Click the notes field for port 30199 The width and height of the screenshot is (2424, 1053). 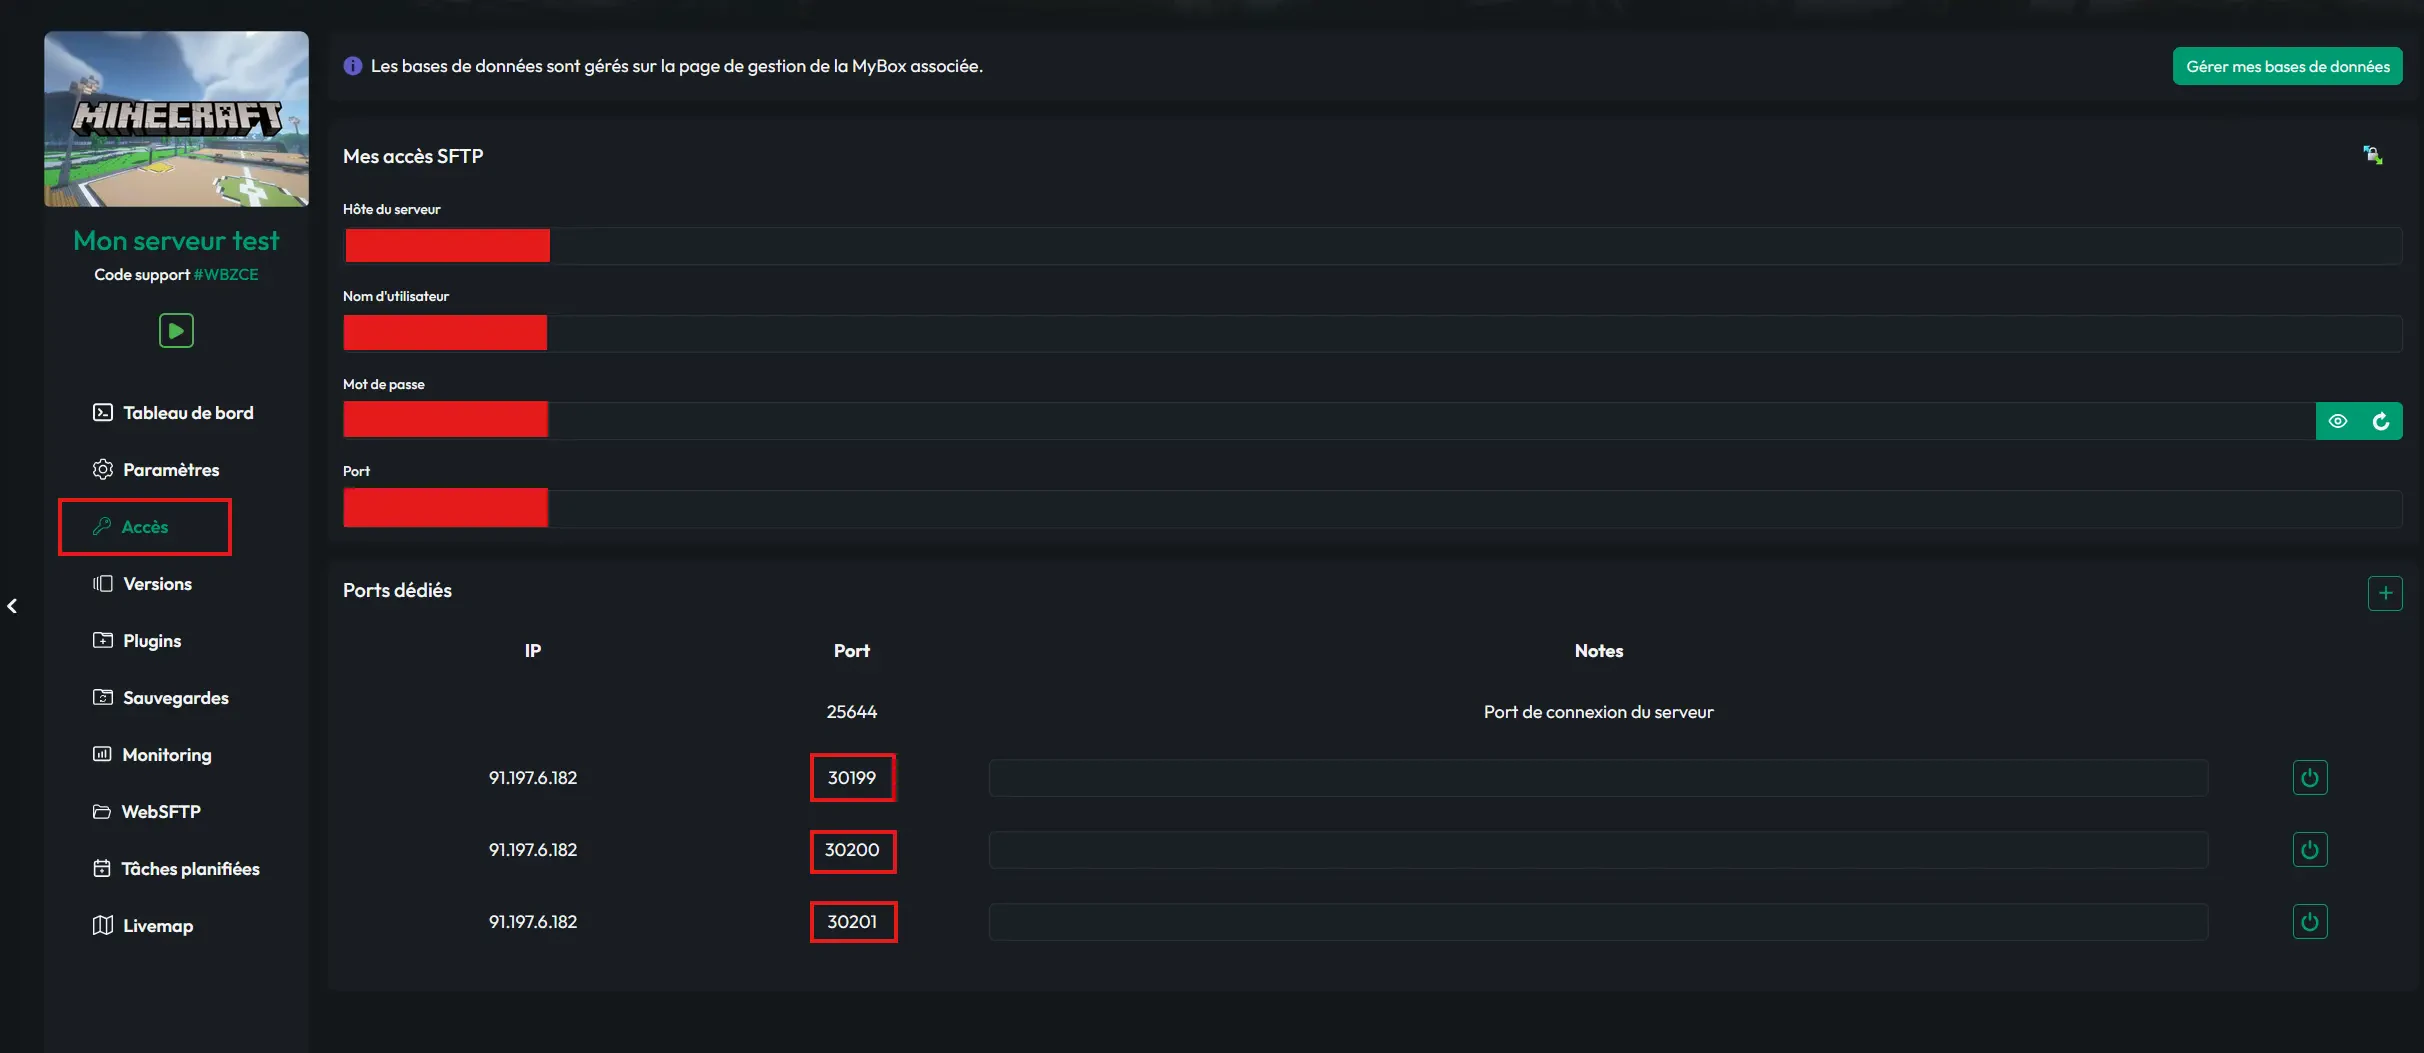pyautogui.click(x=1598, y=778)
